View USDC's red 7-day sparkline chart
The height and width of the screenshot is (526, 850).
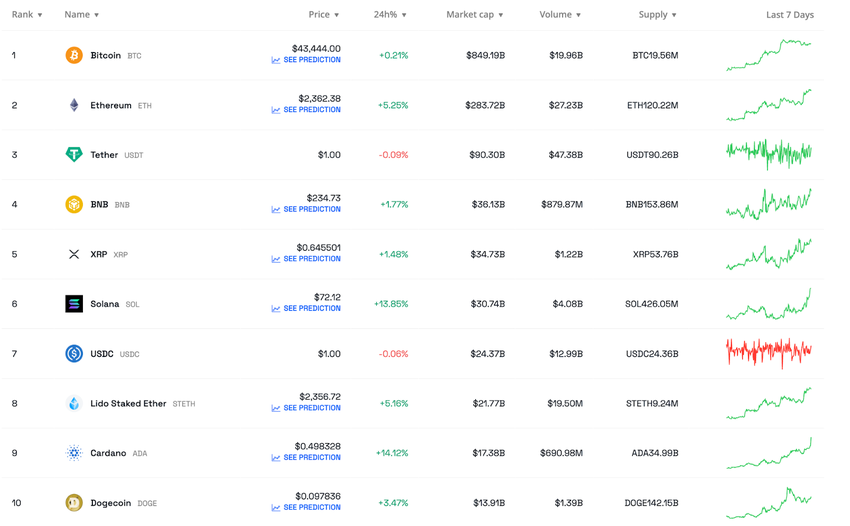tap(769, 353)
